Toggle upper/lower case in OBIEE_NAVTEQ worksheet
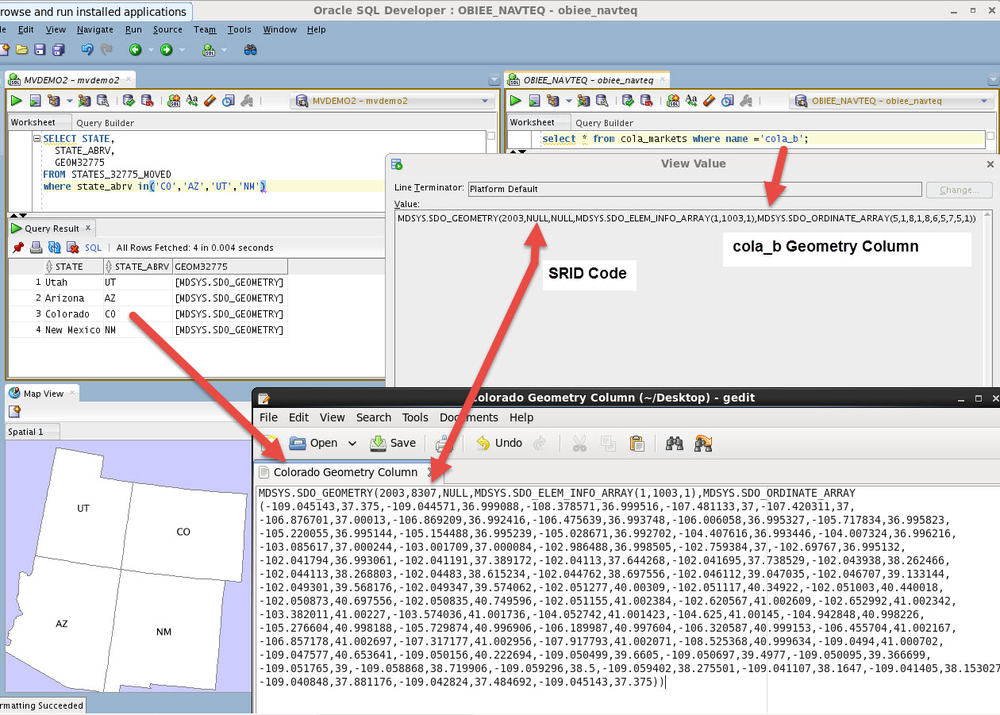The image size is (1000, 715). point(691,101)
